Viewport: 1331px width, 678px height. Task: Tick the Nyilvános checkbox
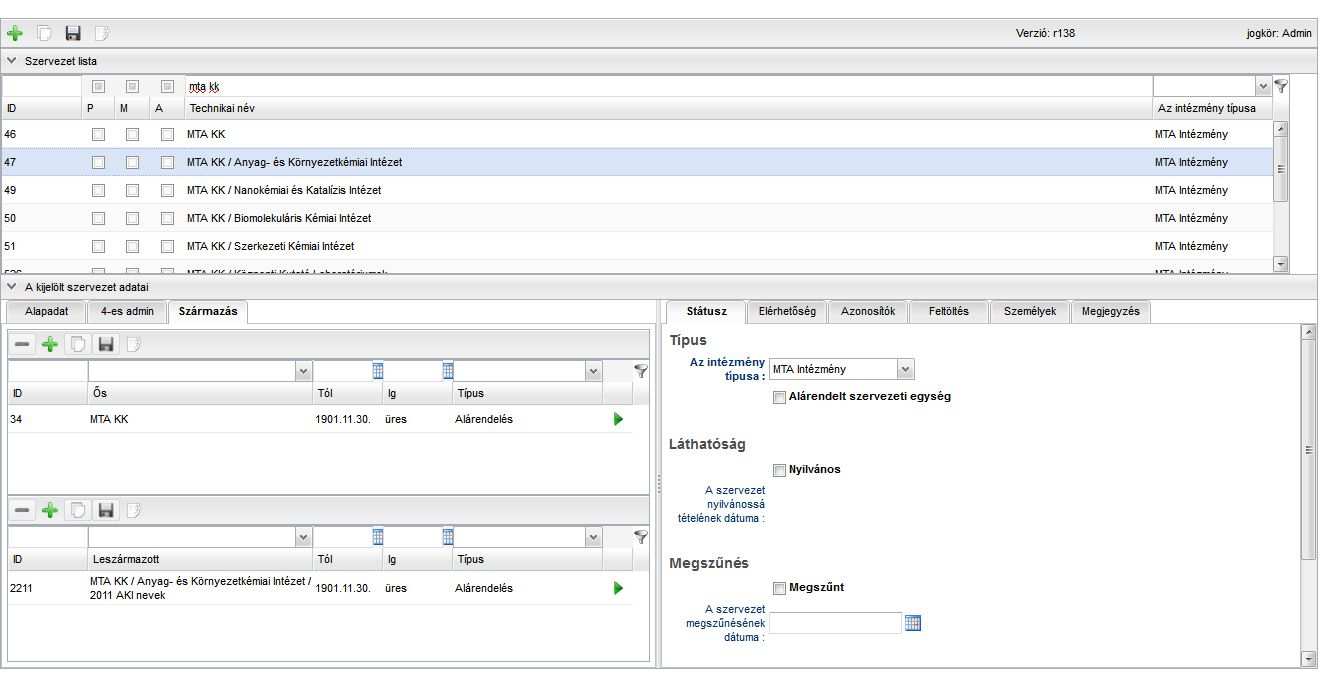click(779, 470)
